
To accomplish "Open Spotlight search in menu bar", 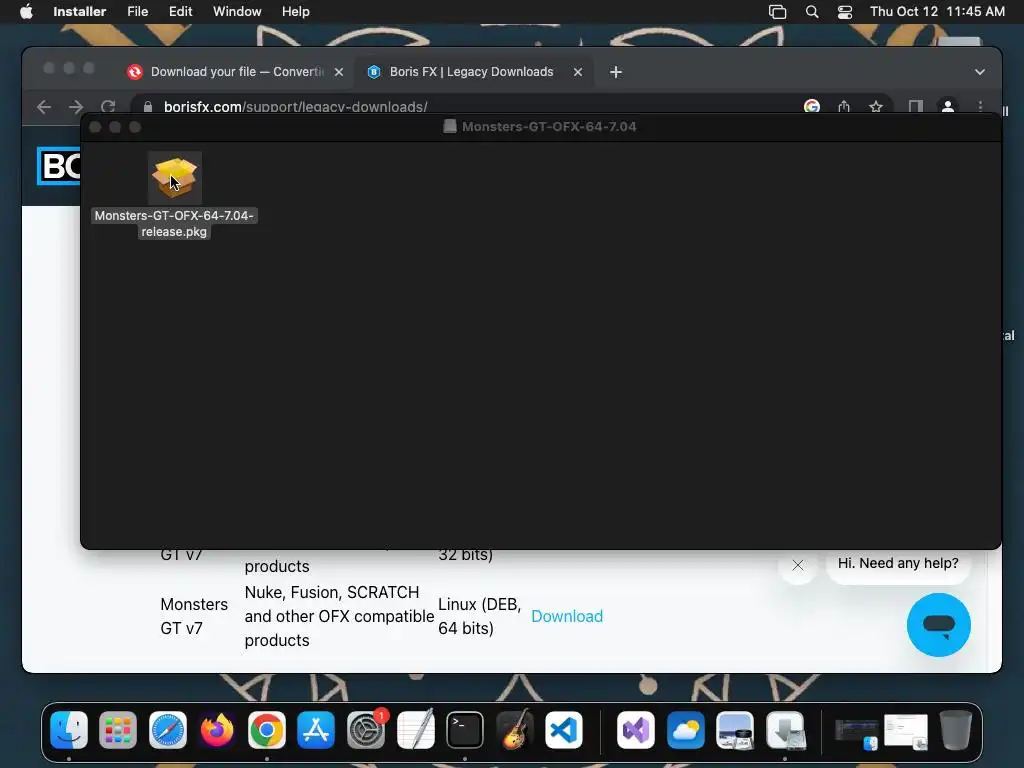I will coord(812,12).
